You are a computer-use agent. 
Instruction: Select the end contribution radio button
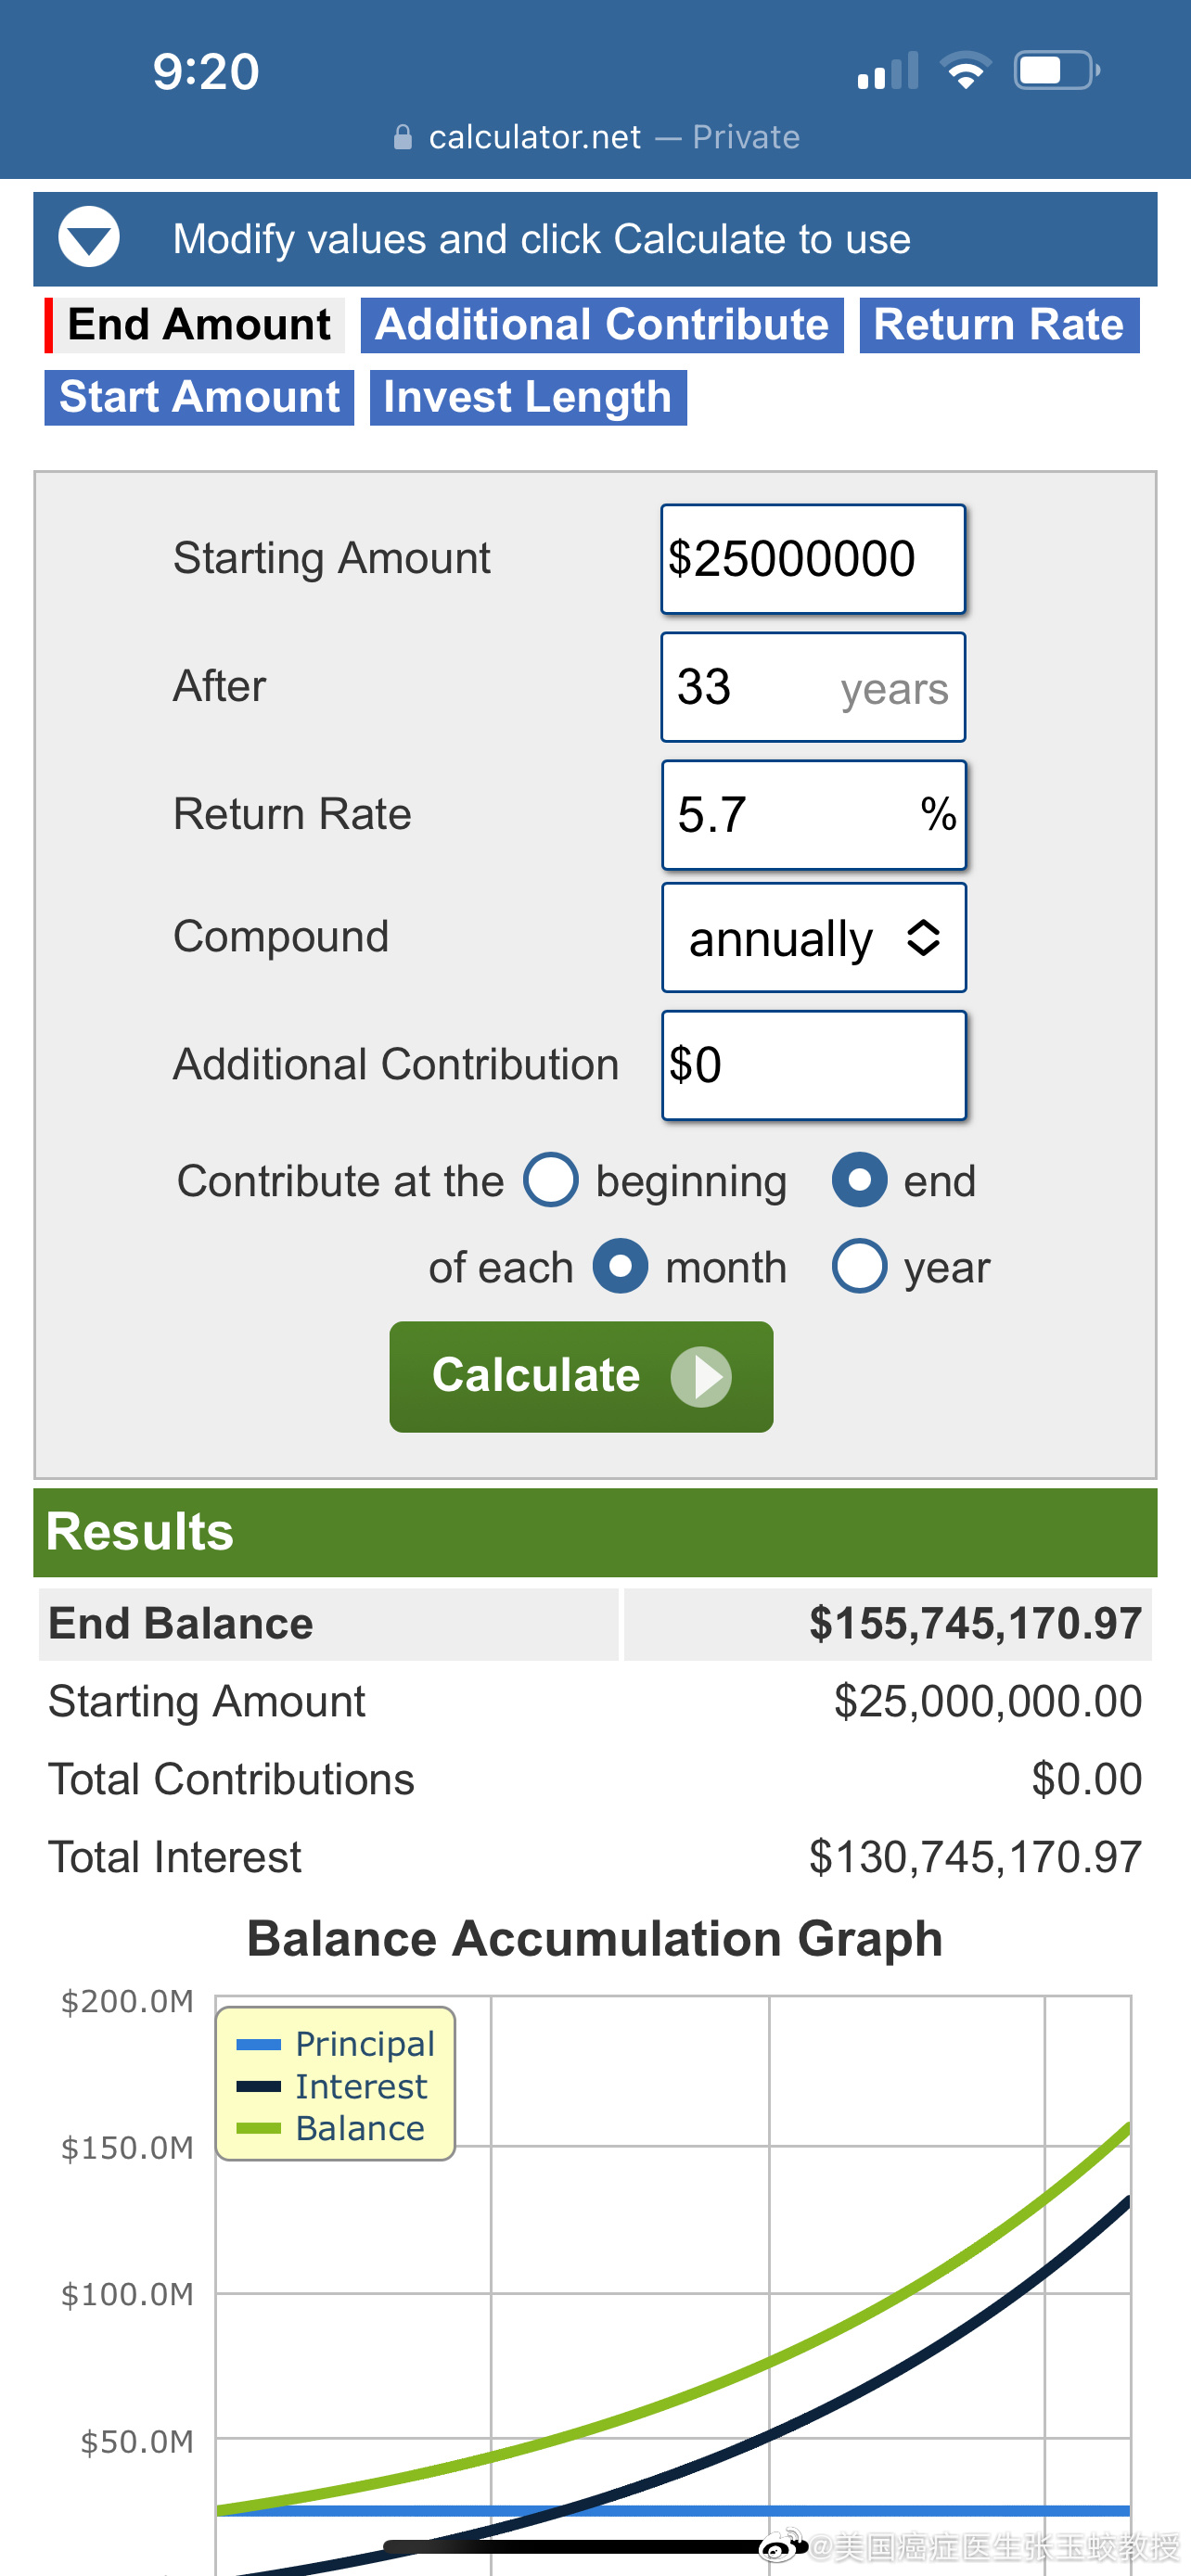coord(859,1180)
